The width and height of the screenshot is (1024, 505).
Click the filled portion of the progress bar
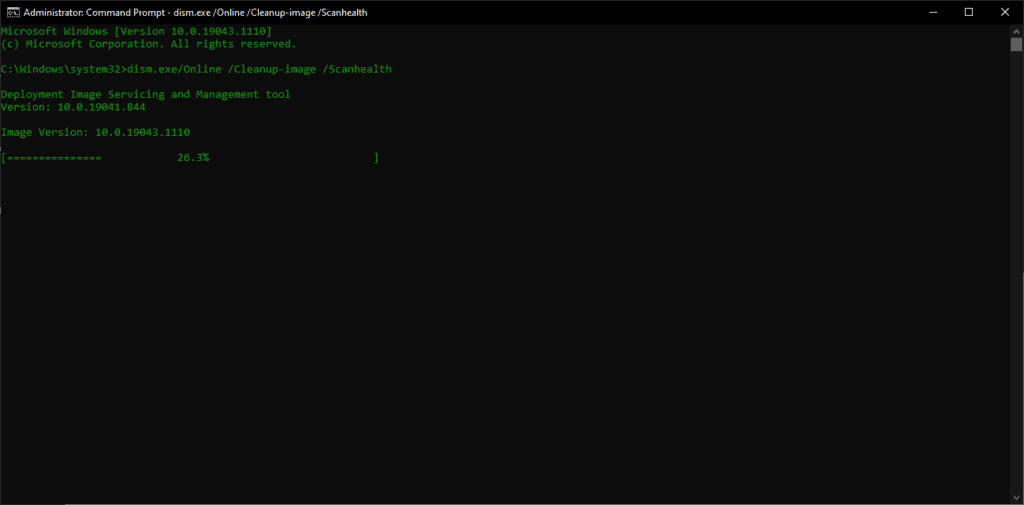click(x=54, y=158)
